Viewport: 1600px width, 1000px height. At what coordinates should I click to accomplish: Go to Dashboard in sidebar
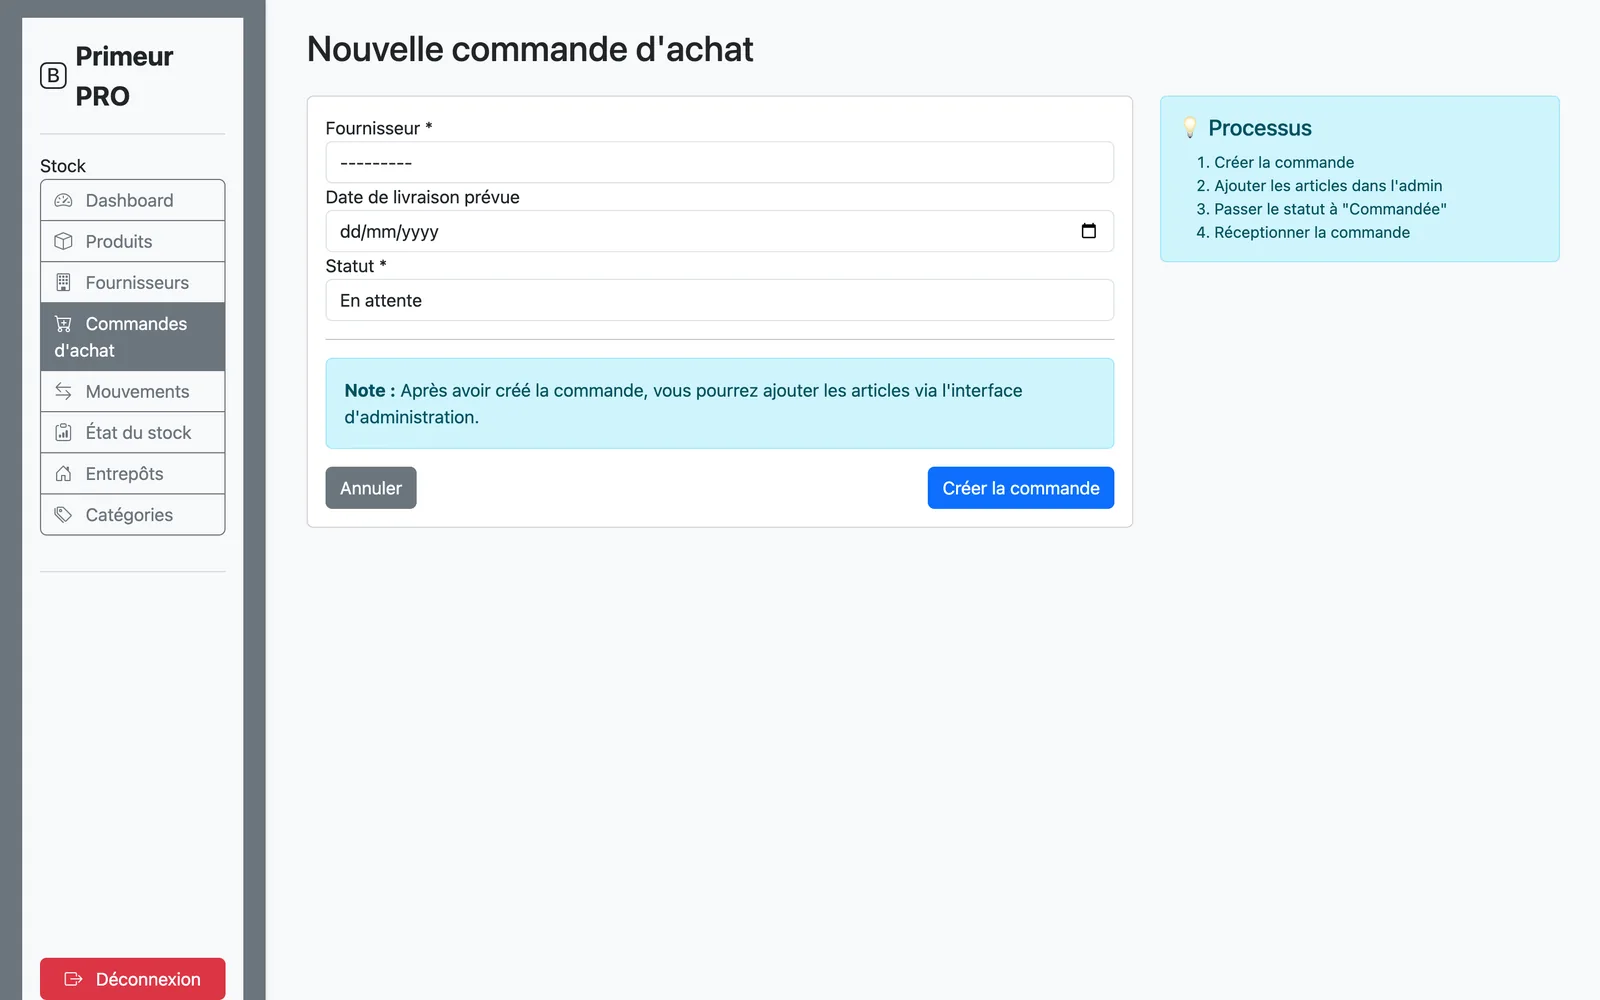click(x=132, y=200)
